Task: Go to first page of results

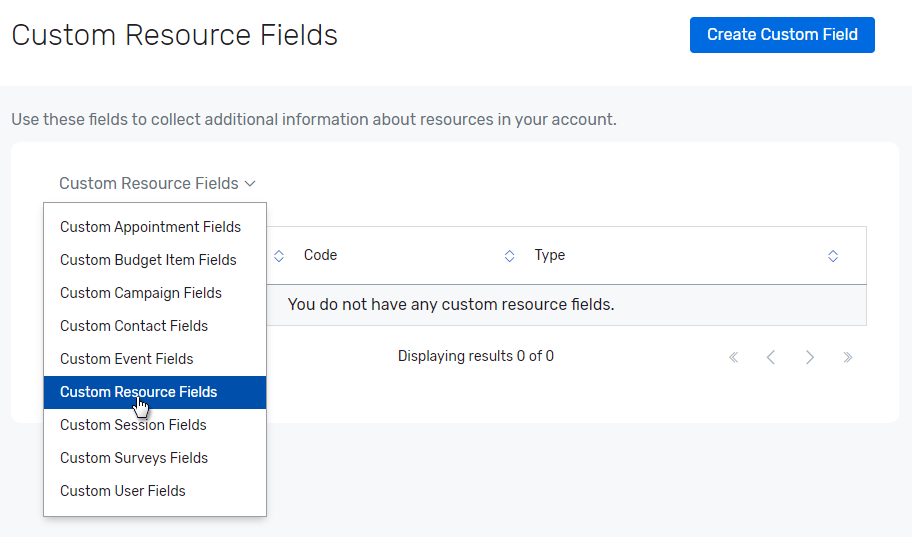Action: (x=733, y=357)
